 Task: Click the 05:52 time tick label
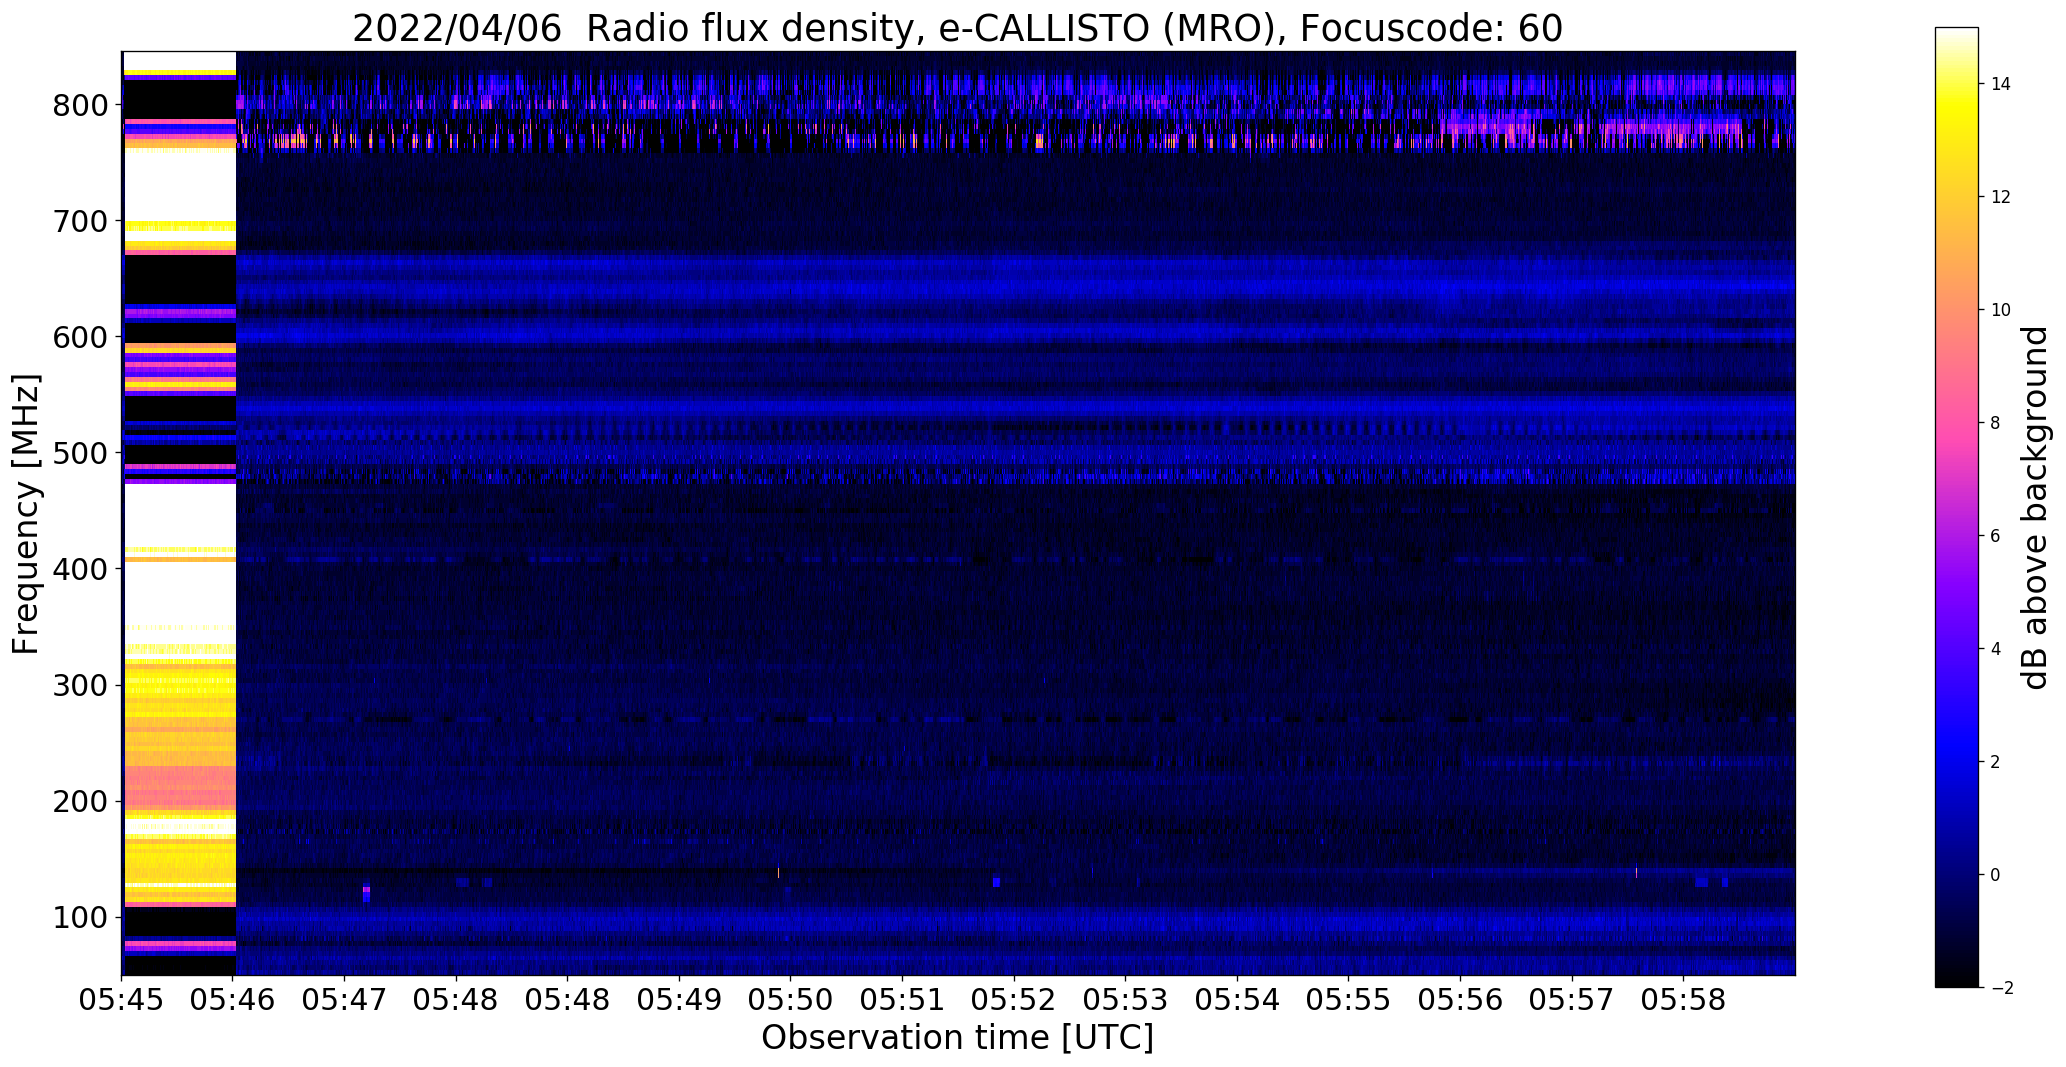pos(1014,1001)
